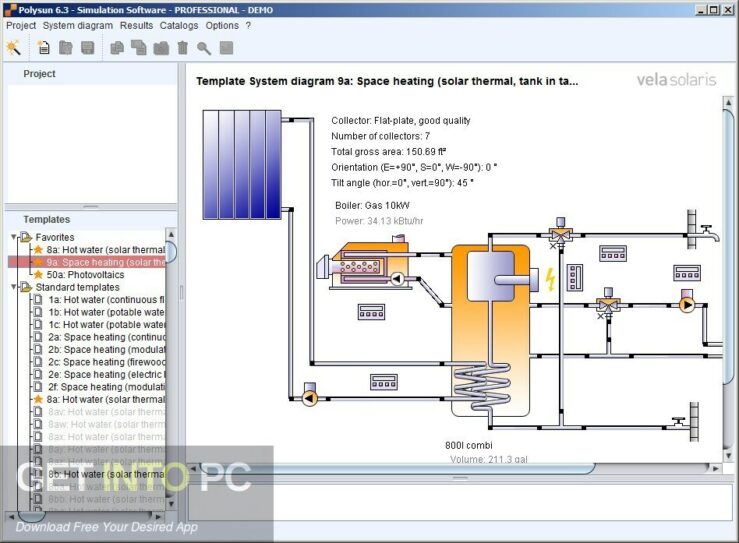739x543 pixels.
Task: Click the gray square icon after the magnifier
Action: tap(226, 48)
